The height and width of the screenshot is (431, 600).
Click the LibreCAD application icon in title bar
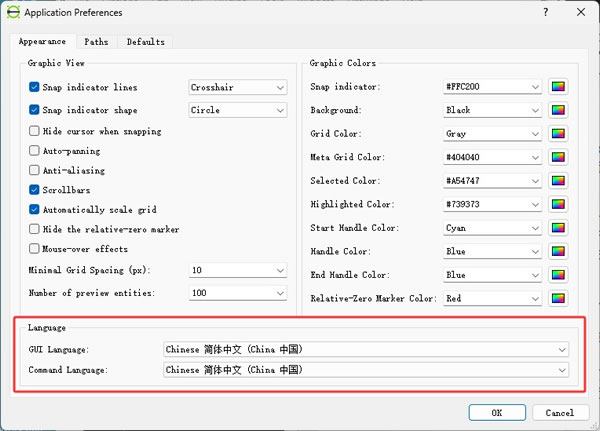(x=13, y=12)
